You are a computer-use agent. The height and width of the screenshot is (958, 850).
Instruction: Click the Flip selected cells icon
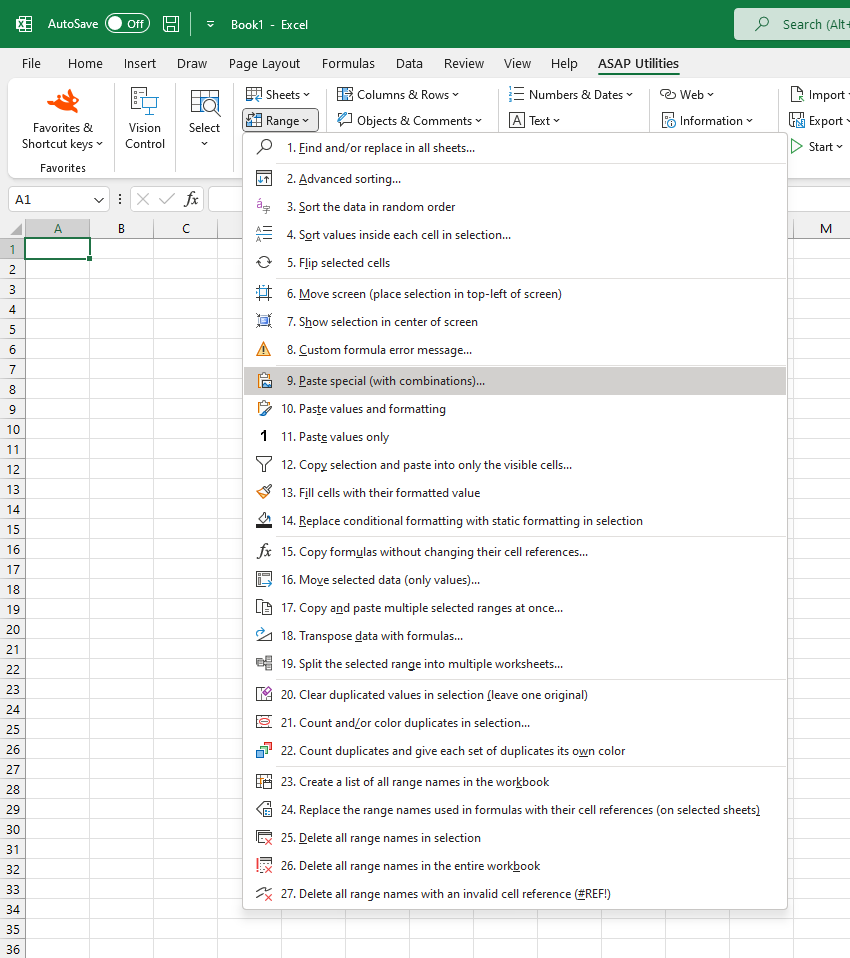(264, 263)
